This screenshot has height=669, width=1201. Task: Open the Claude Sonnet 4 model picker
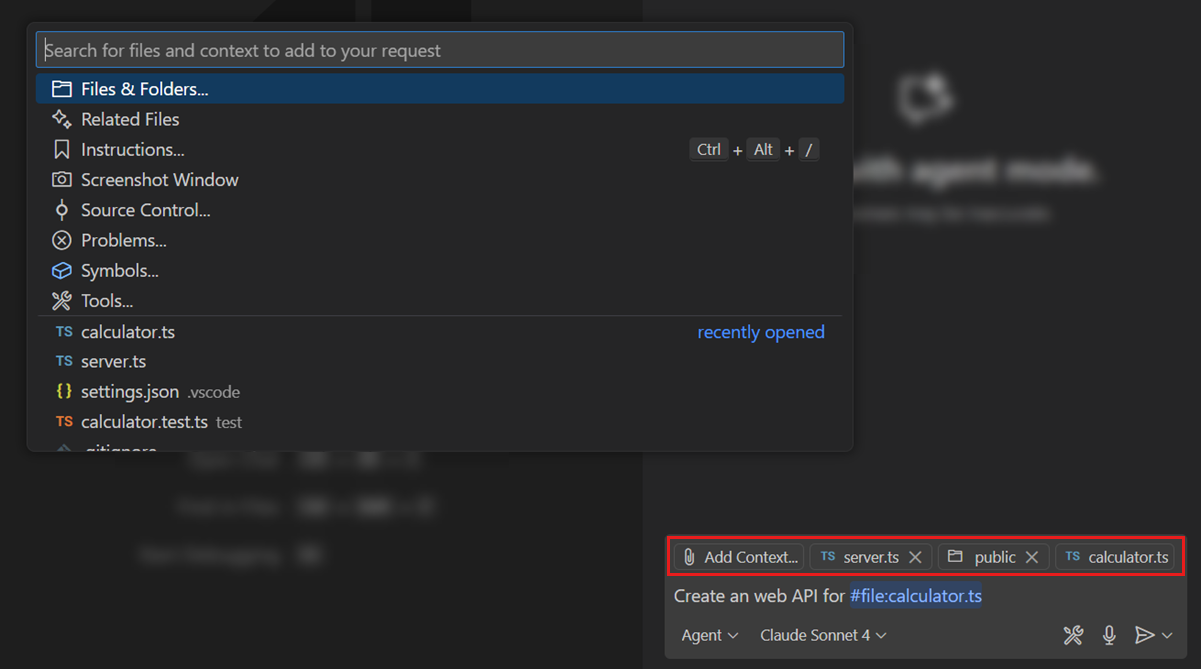point(822,635)
